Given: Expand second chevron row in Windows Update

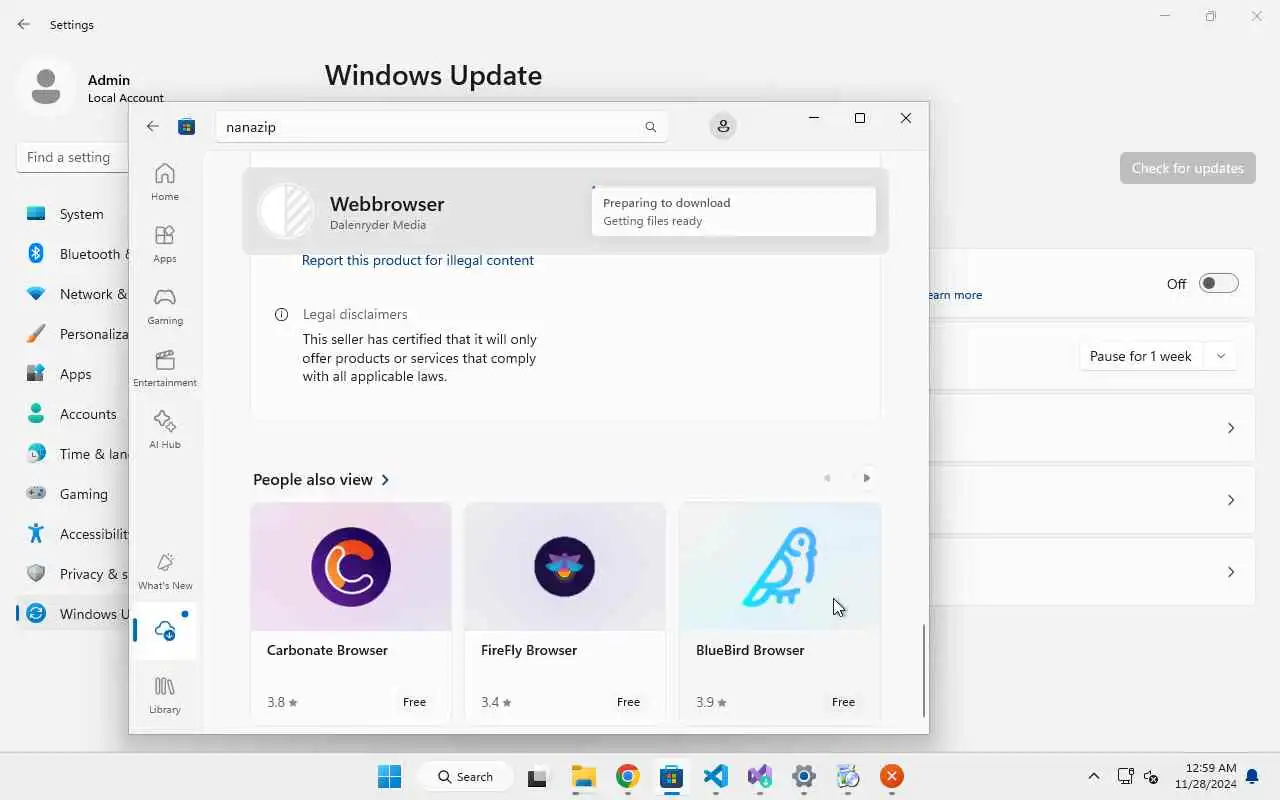Looking at the screenshot, I should coord(1231,500).
